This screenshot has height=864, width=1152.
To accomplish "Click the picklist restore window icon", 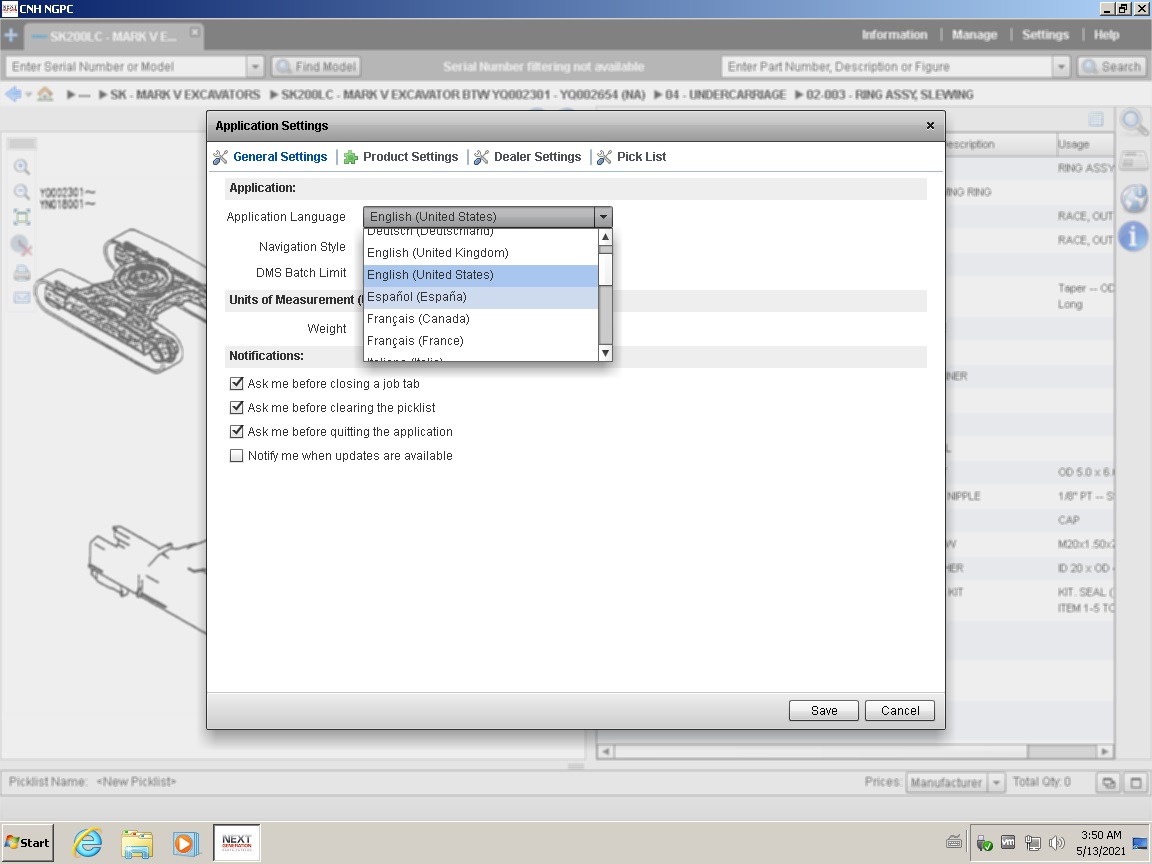I will click(1108, 782).
